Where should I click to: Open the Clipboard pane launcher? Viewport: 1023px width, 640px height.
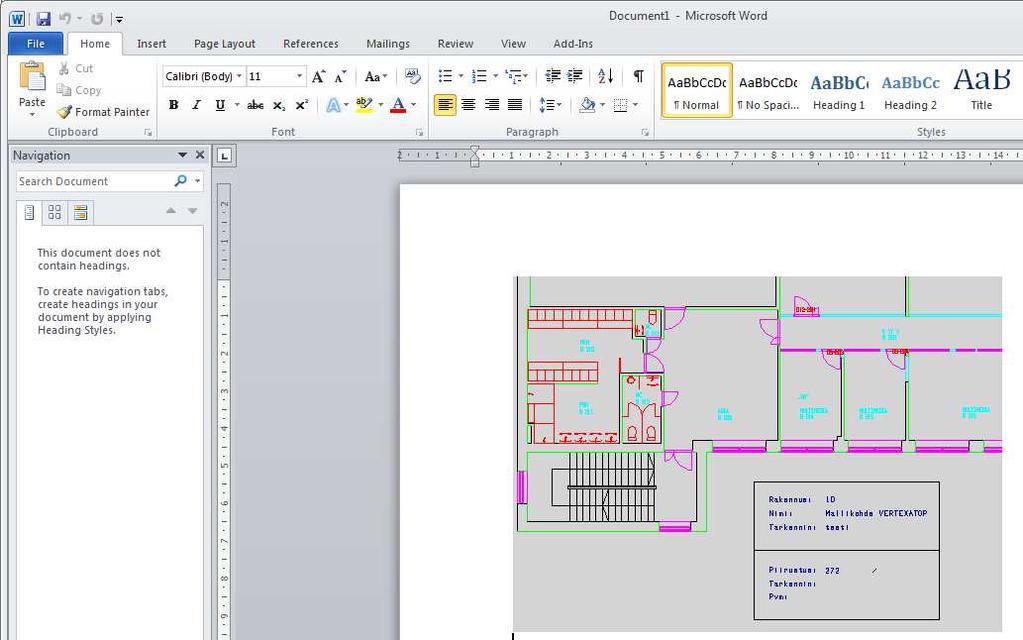click(148, 132)
